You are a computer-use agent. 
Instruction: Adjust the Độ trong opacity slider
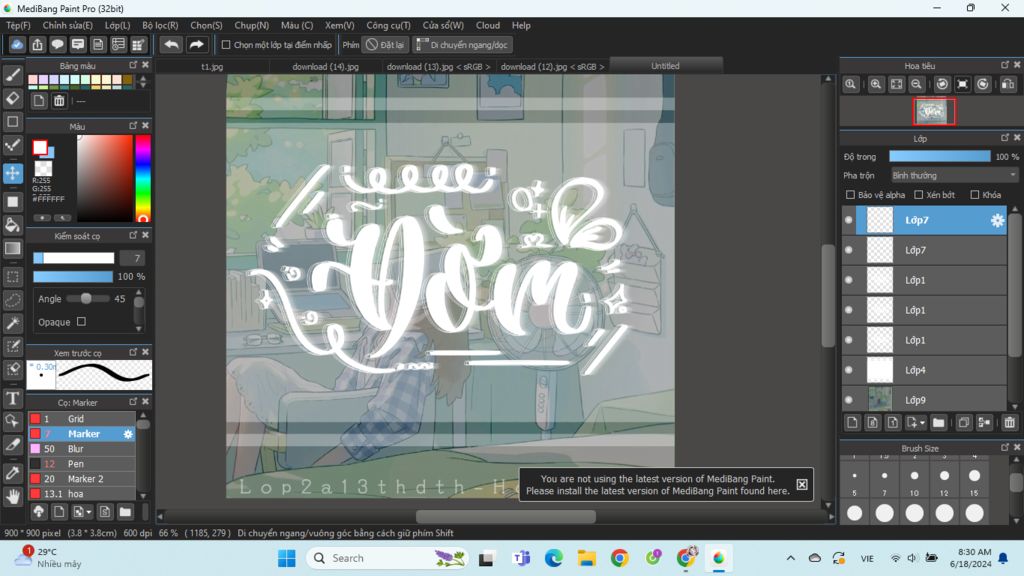coord(940,157)
